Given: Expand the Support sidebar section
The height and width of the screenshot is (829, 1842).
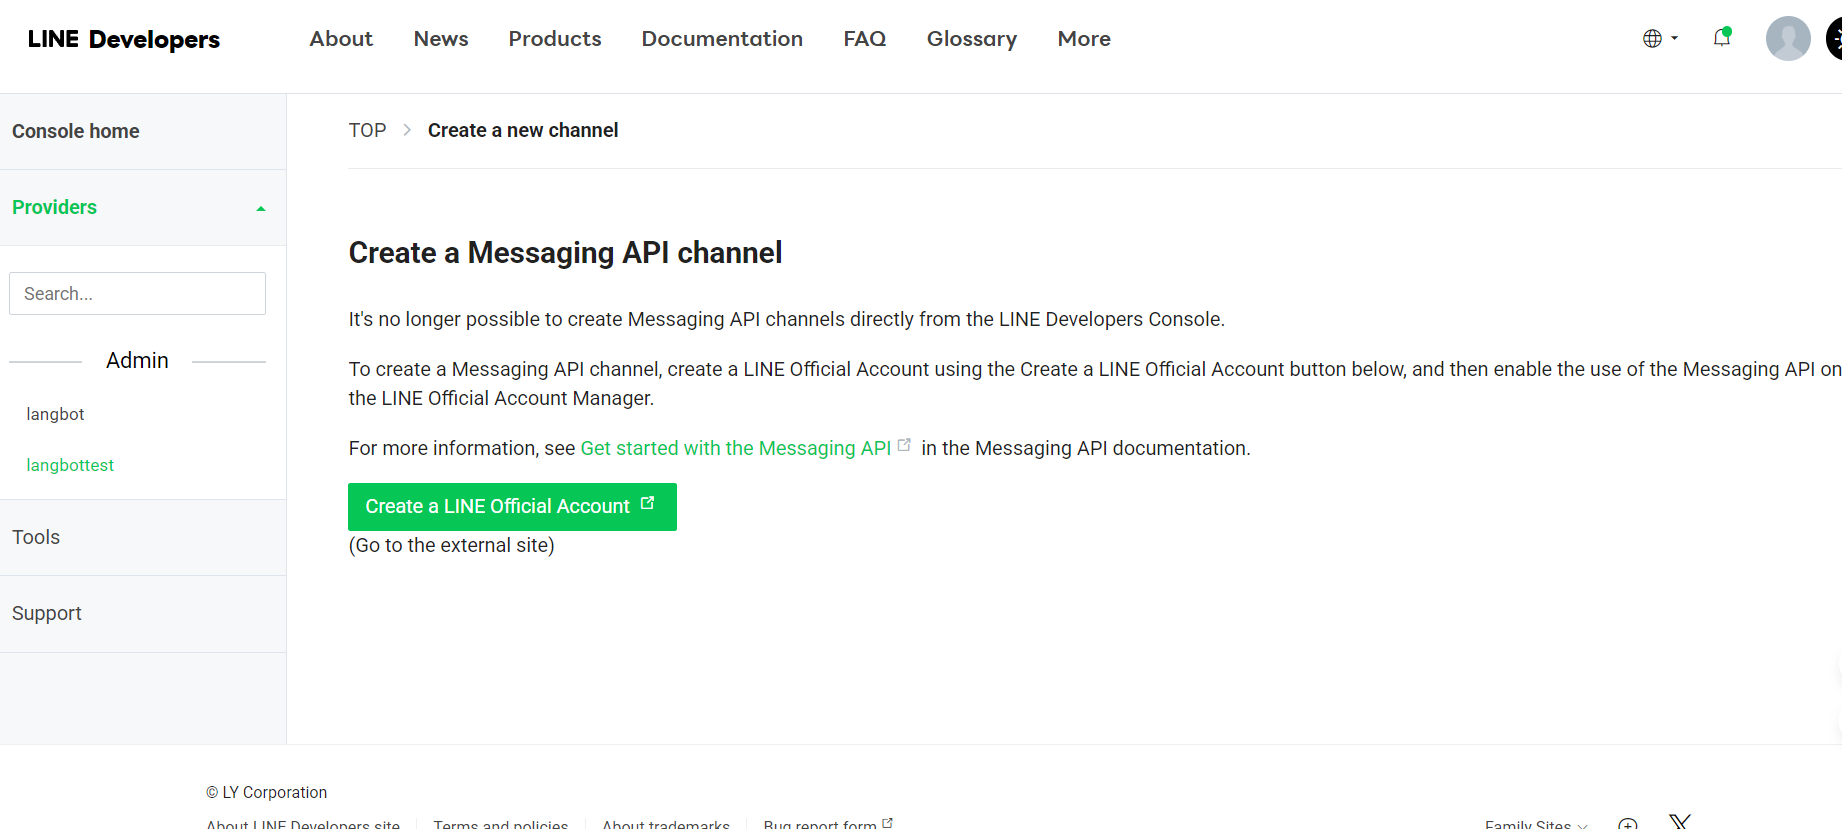Looking at the screenshot, I should pyautogui.click(x=47, y=613).
